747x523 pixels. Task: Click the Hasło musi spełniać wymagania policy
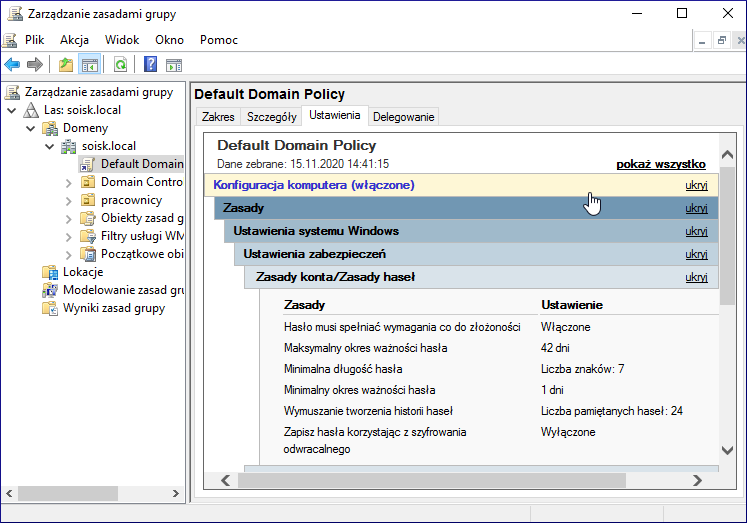pos(402,327)
